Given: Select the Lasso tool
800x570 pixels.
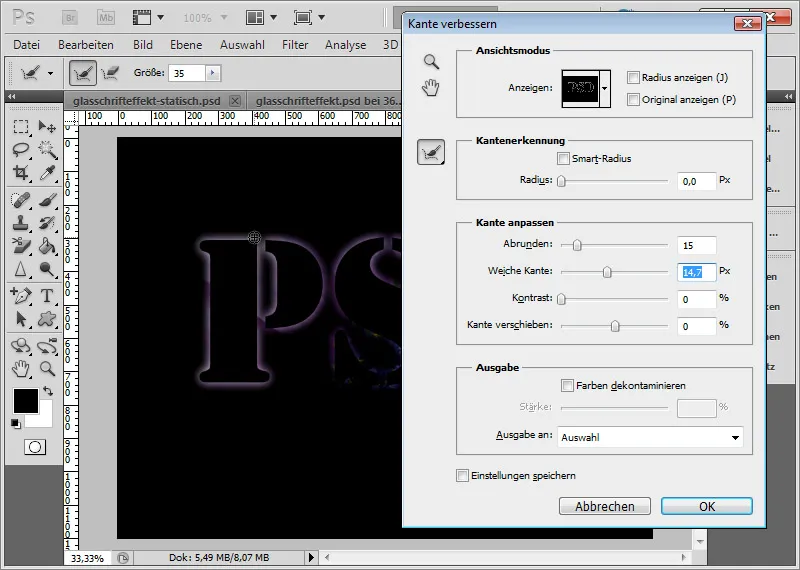Looking at the screenshot, I should coord(21,150).
